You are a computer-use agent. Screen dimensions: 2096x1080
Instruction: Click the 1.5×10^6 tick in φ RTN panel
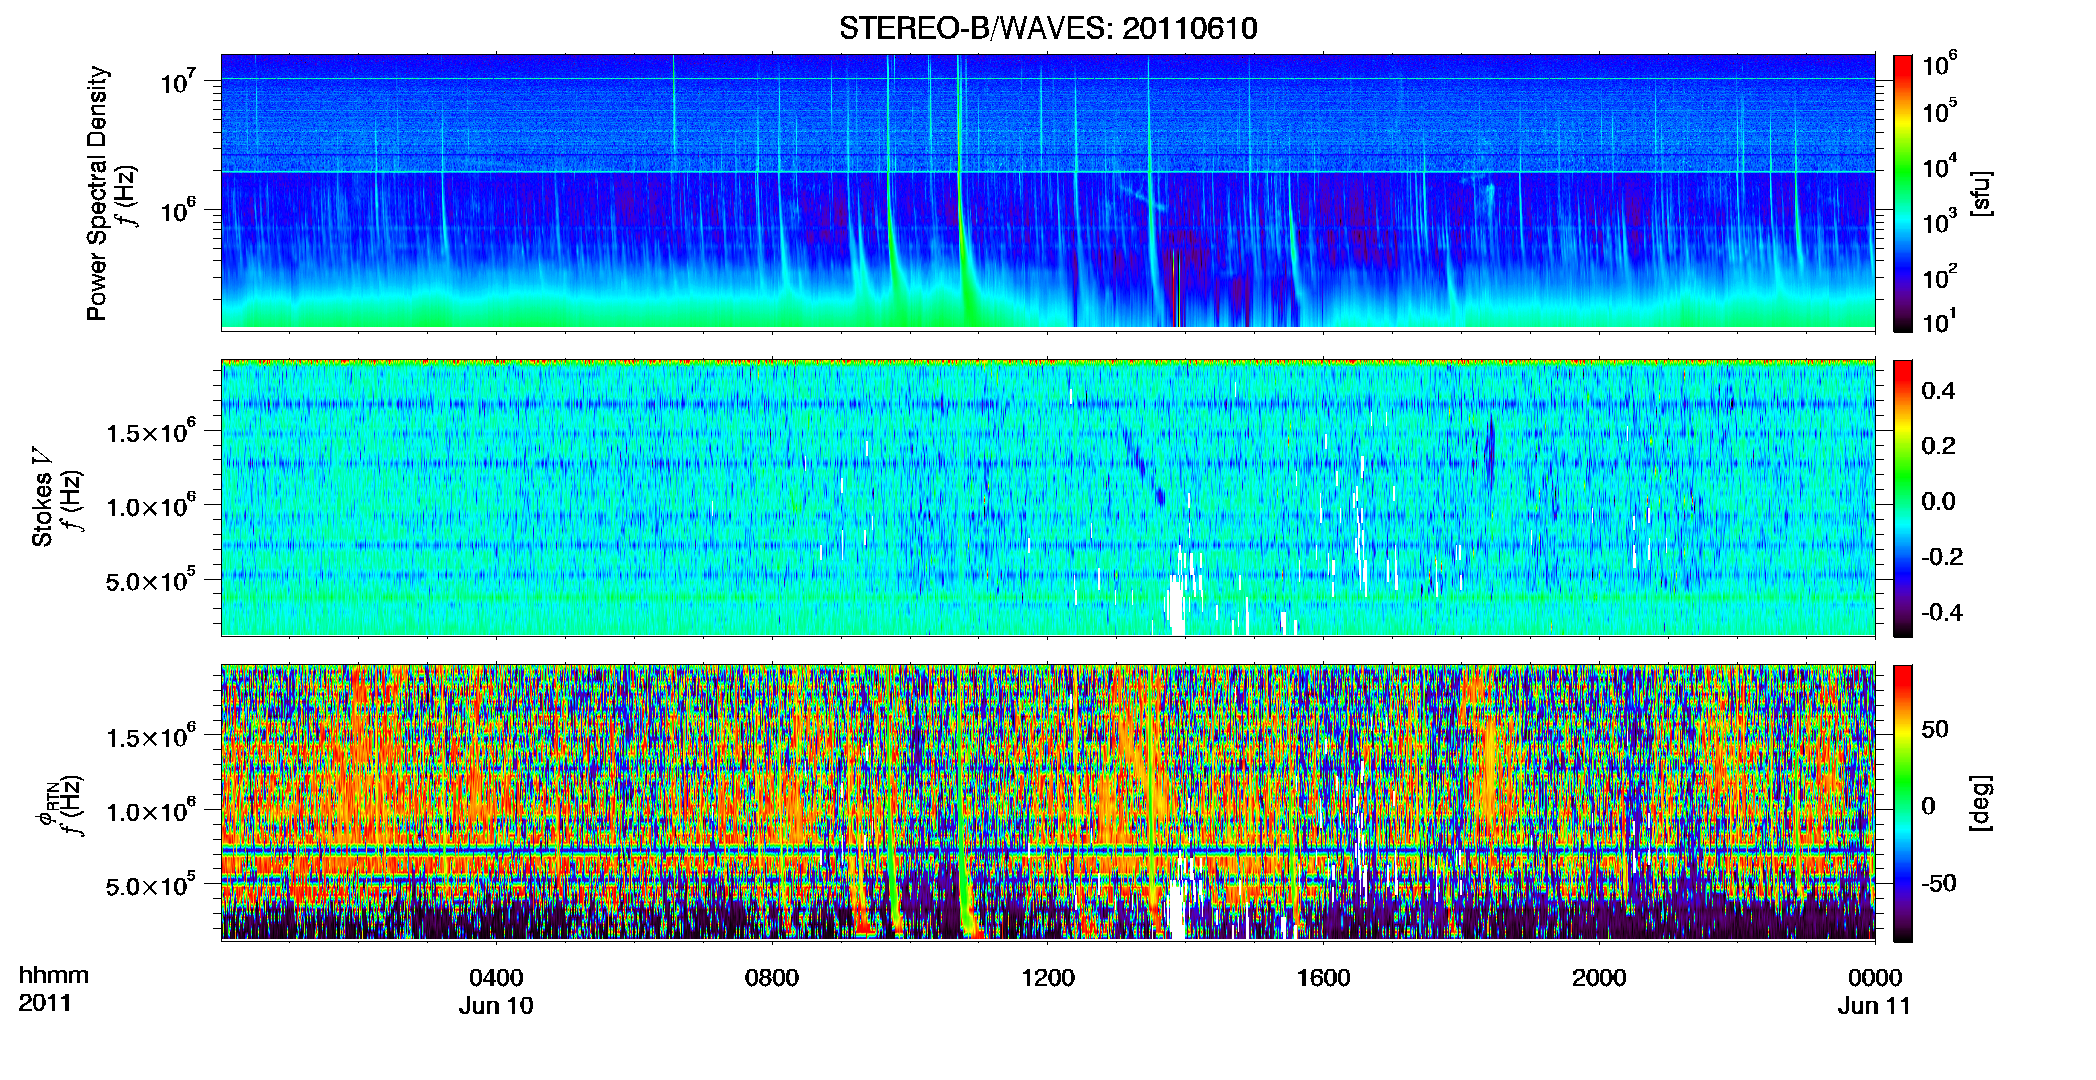[x=152, y=737]
